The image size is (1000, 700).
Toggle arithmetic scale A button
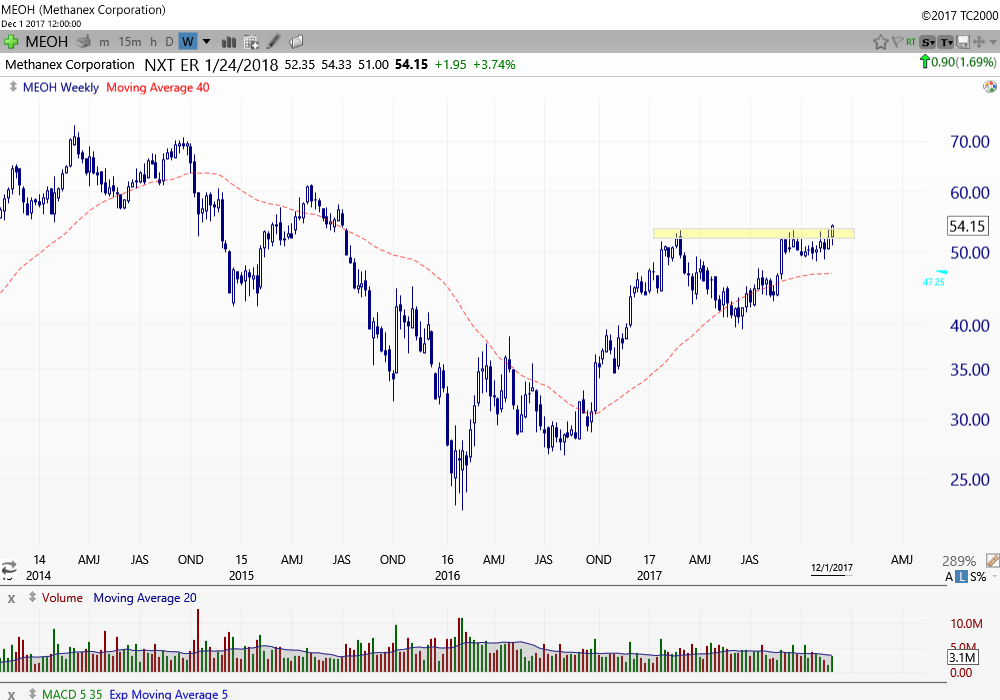949,577
